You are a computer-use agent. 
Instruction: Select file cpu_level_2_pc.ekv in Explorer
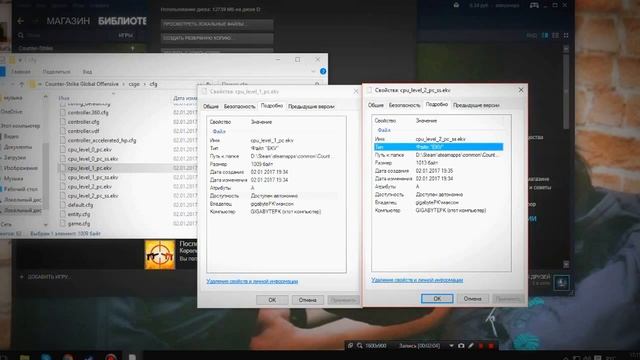[90, 187]
